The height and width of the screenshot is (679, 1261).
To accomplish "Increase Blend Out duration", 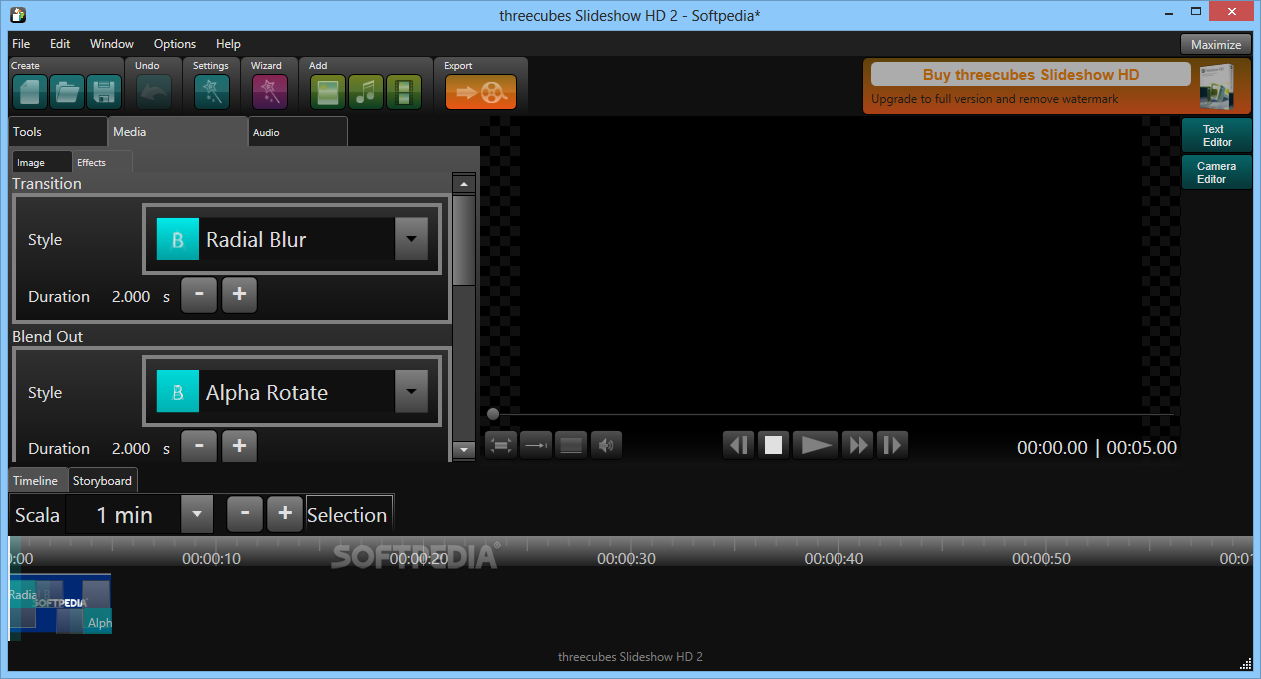I will pos(239,446).
